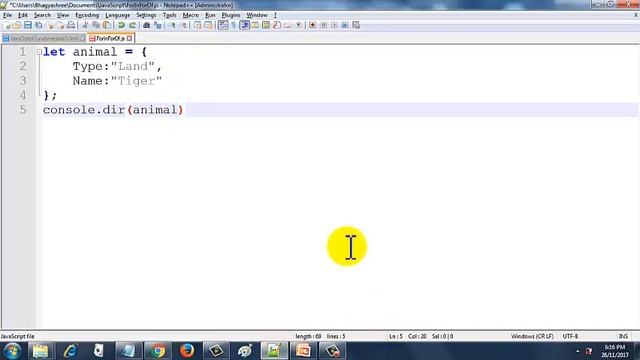Screen dimensions: 640x360
Task: Click the Stop Recording macro icon
Action: [x=323, y=25]
